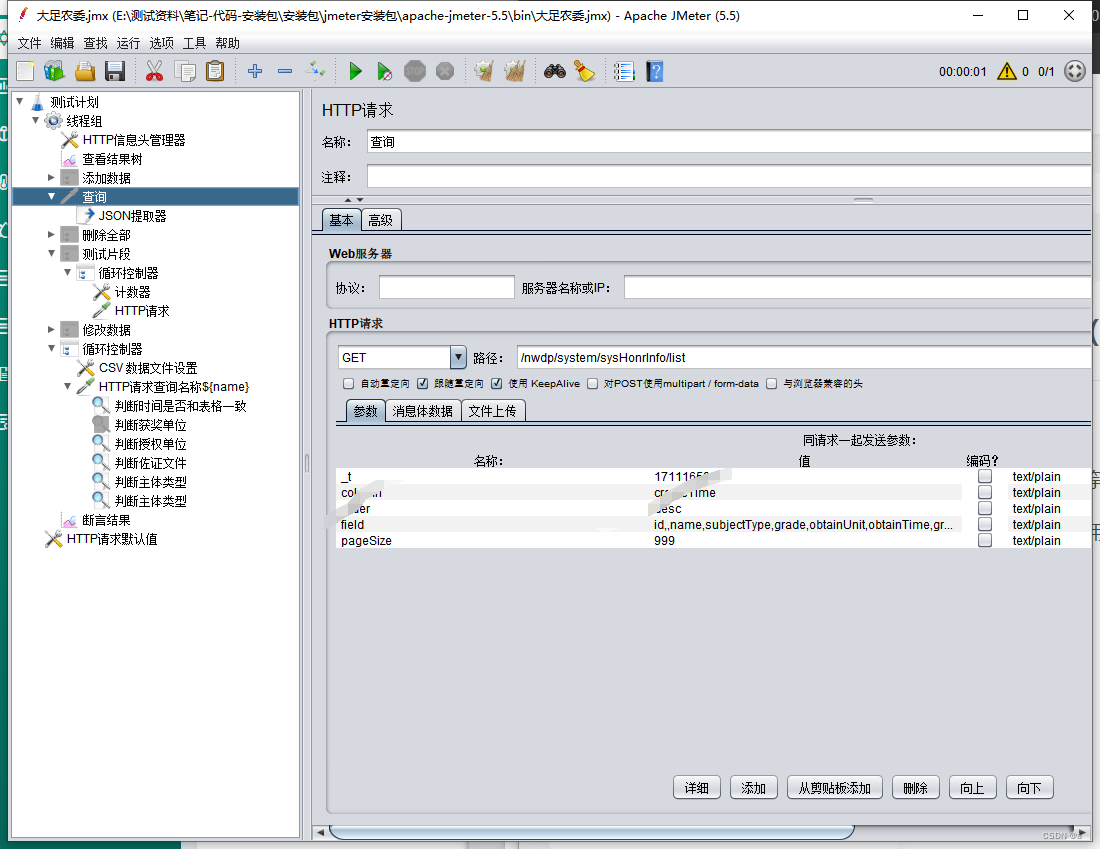The height and width of the screenshot is (849, 1100).
Task: Collapse the 测试片段 tree node
Action: pos(51,253)
